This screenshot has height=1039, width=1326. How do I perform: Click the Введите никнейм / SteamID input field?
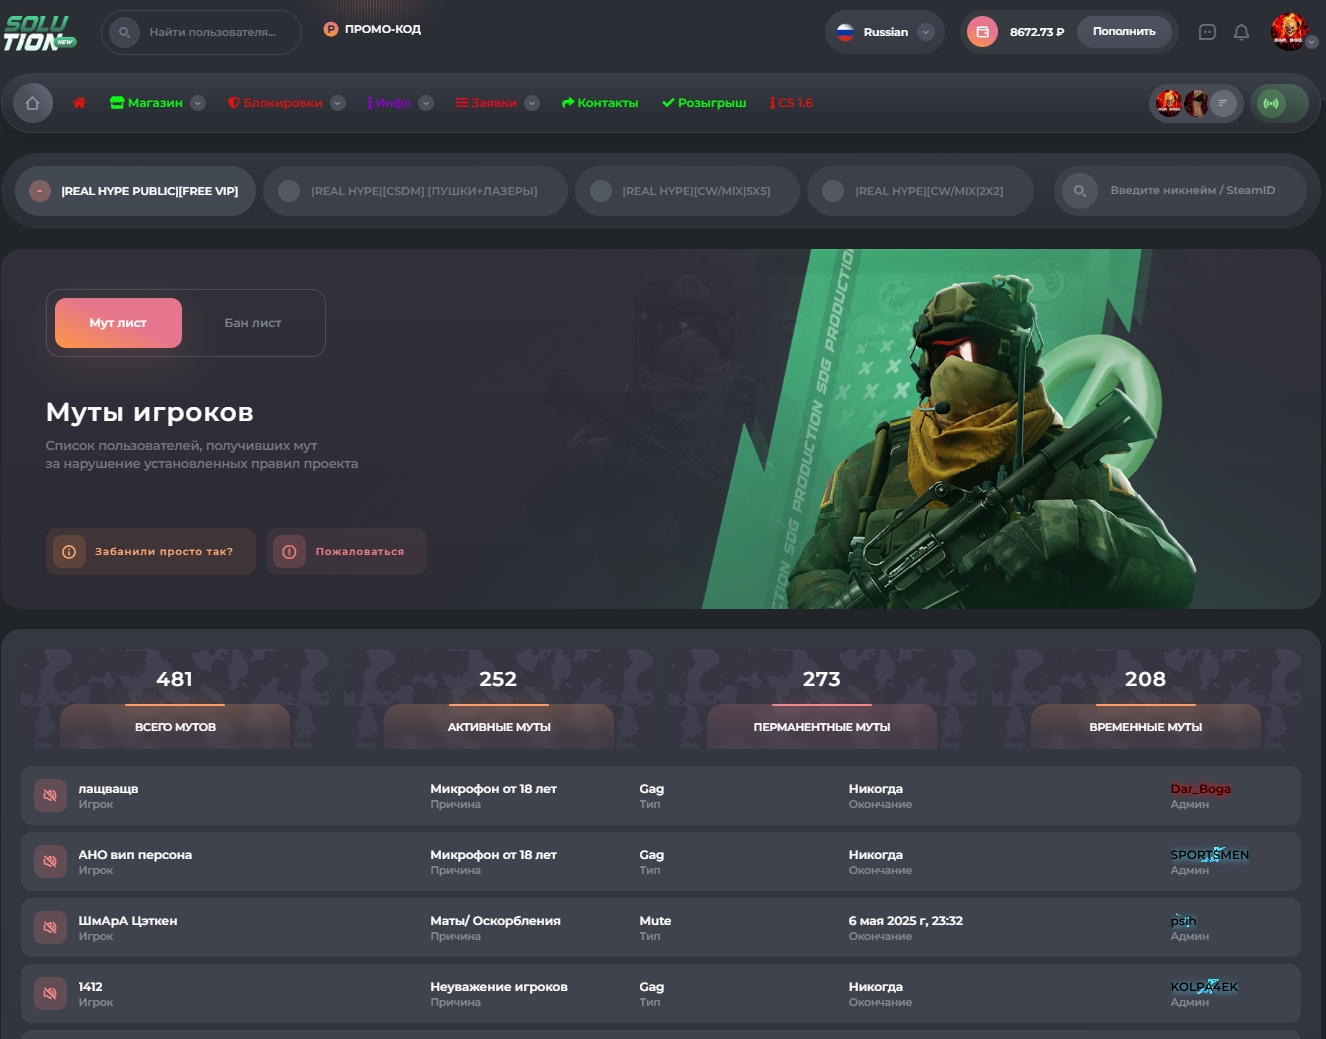pyautogui.click(x=1196, y=190)
